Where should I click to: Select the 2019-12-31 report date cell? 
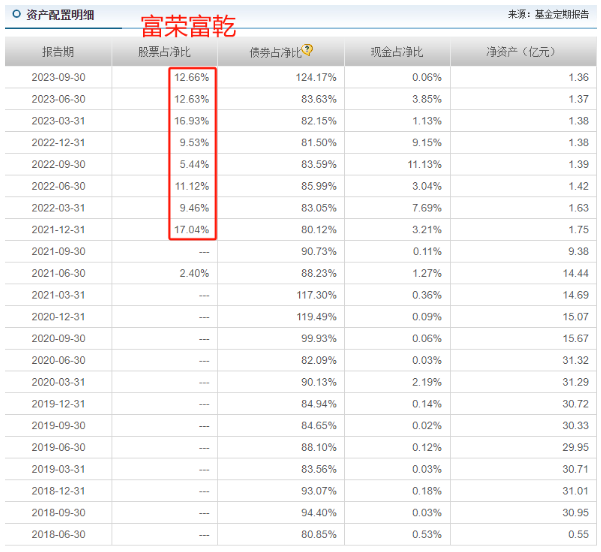pyautogui.click(x=58, y=404)
